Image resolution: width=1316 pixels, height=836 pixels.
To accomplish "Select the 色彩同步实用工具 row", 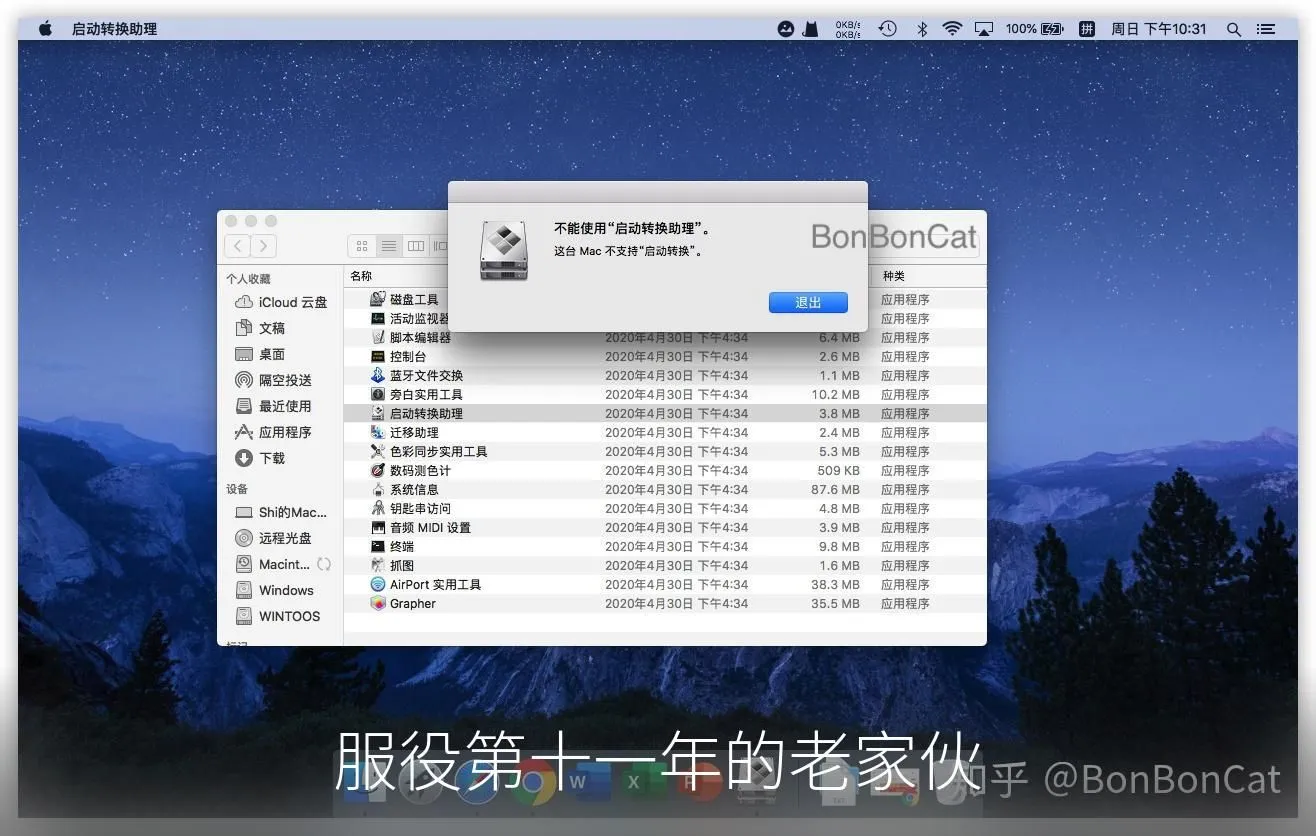I will tap(665, 451).
